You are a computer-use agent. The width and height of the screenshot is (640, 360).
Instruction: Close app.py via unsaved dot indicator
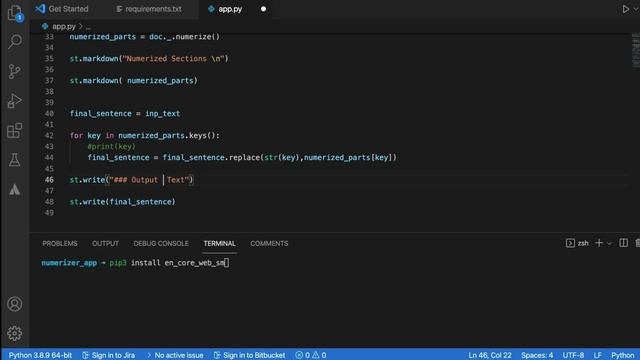263,9
